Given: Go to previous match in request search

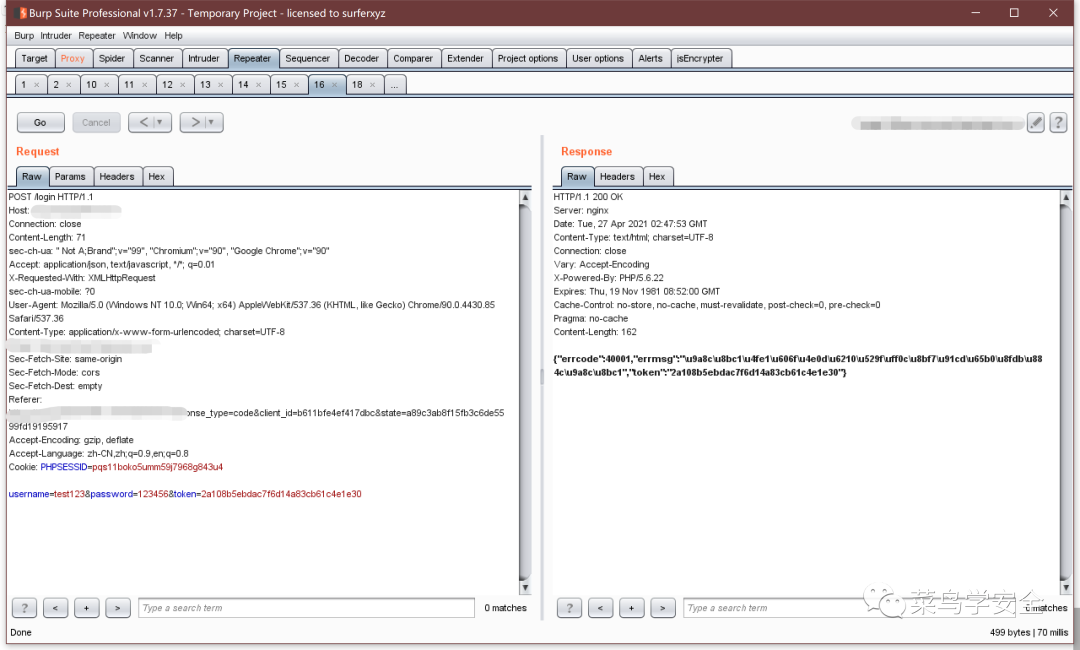Looking at the screenshot, I should point(55,608).
